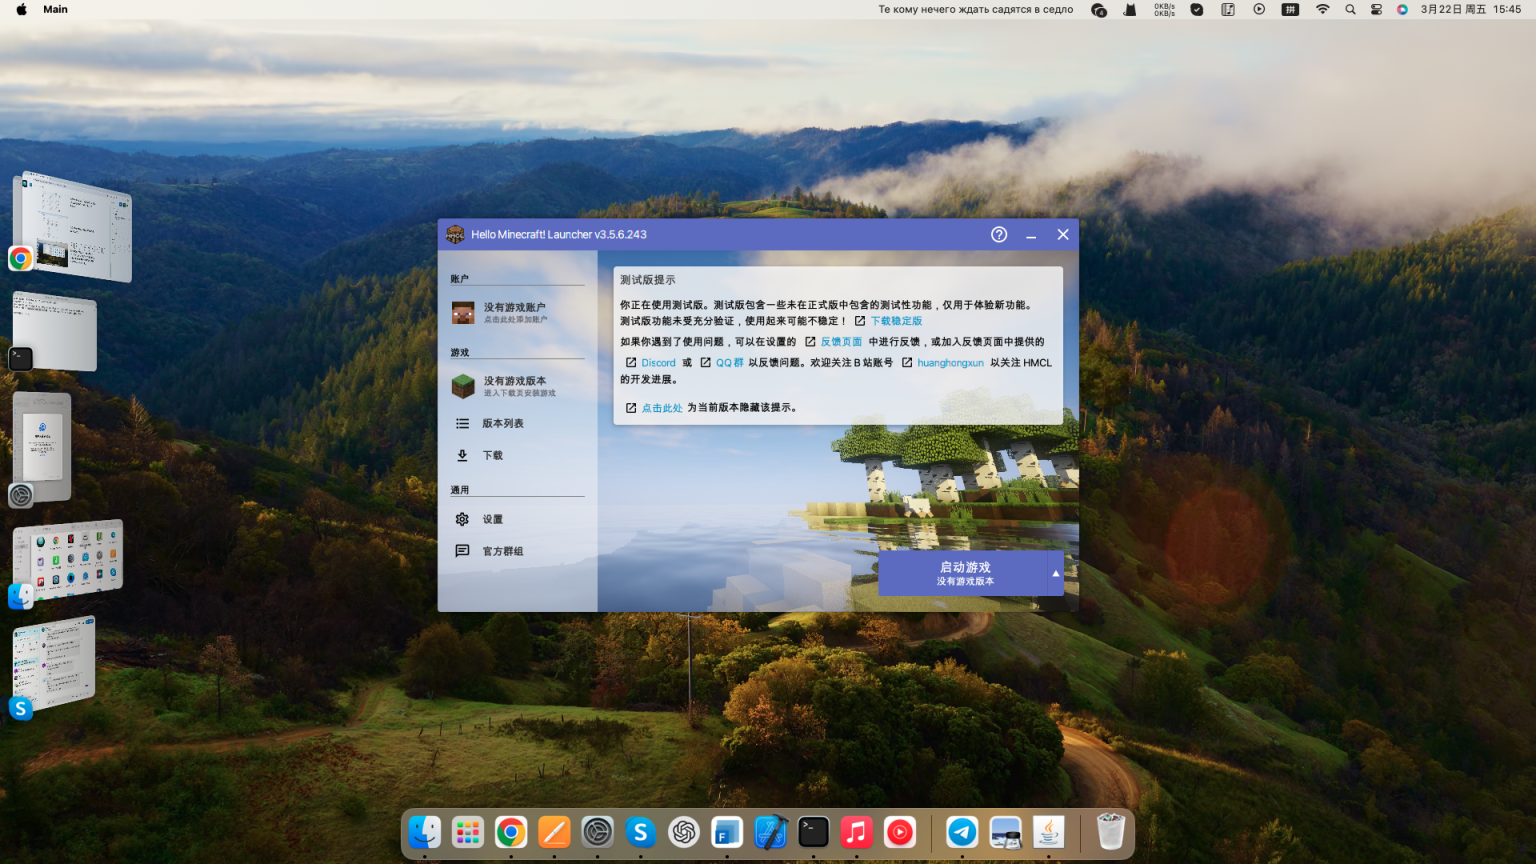Viewport: 1536px width, 864px height.
Task: Click the grass block icon to install a game version
Action: (463, 386)
